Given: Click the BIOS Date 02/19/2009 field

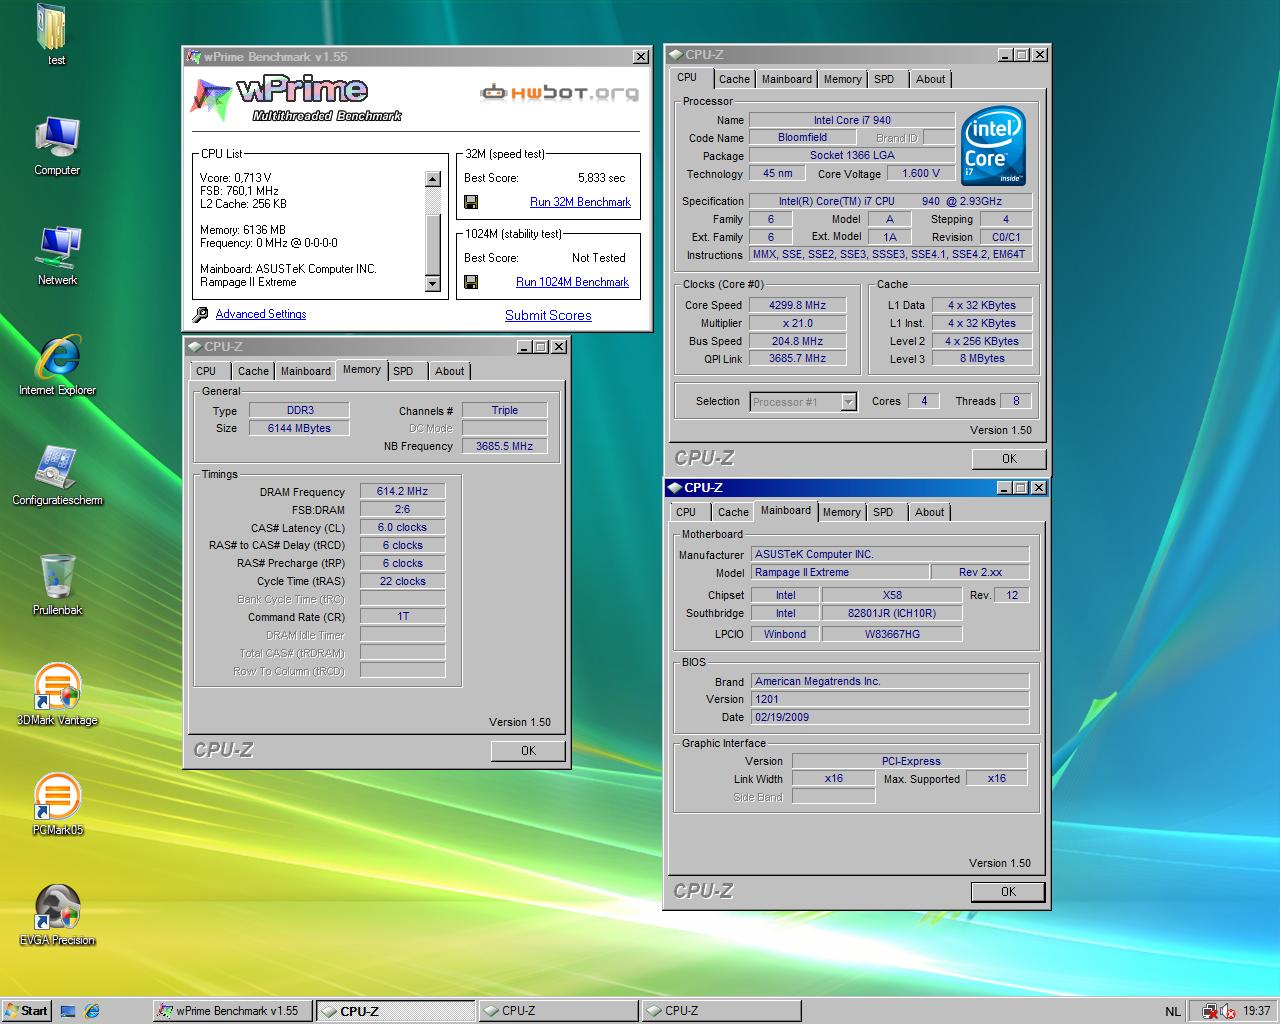Looking at the screenshot, I should [889, 717].
